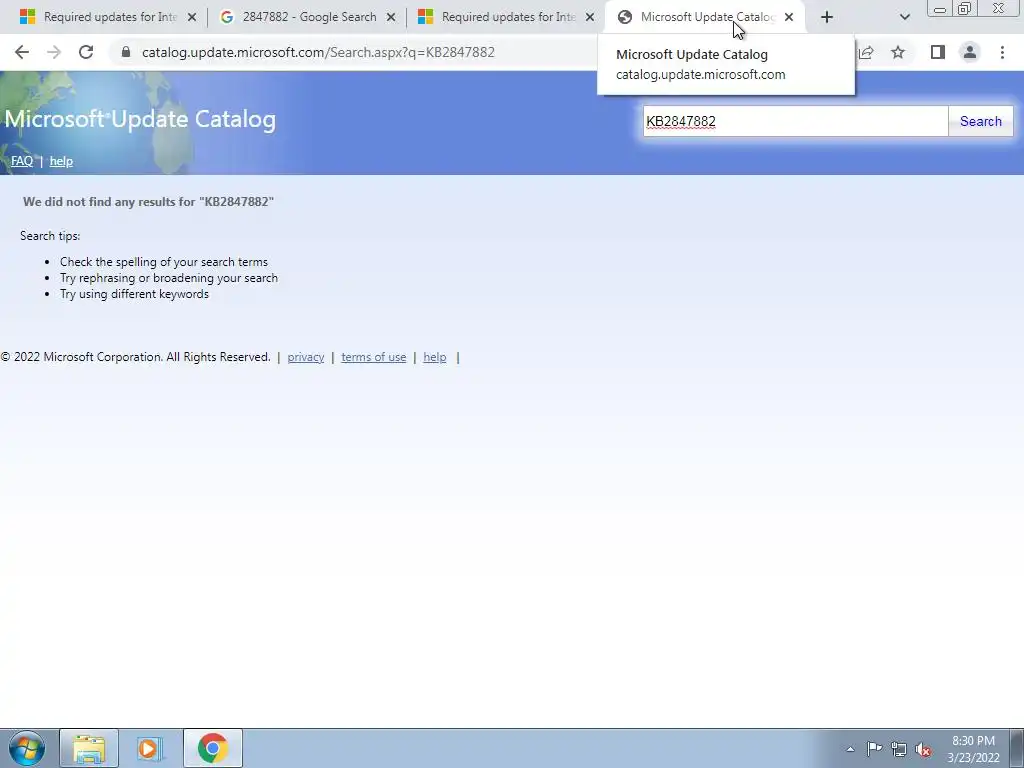Click the Chrome taskbar icon

coord(212,748)
